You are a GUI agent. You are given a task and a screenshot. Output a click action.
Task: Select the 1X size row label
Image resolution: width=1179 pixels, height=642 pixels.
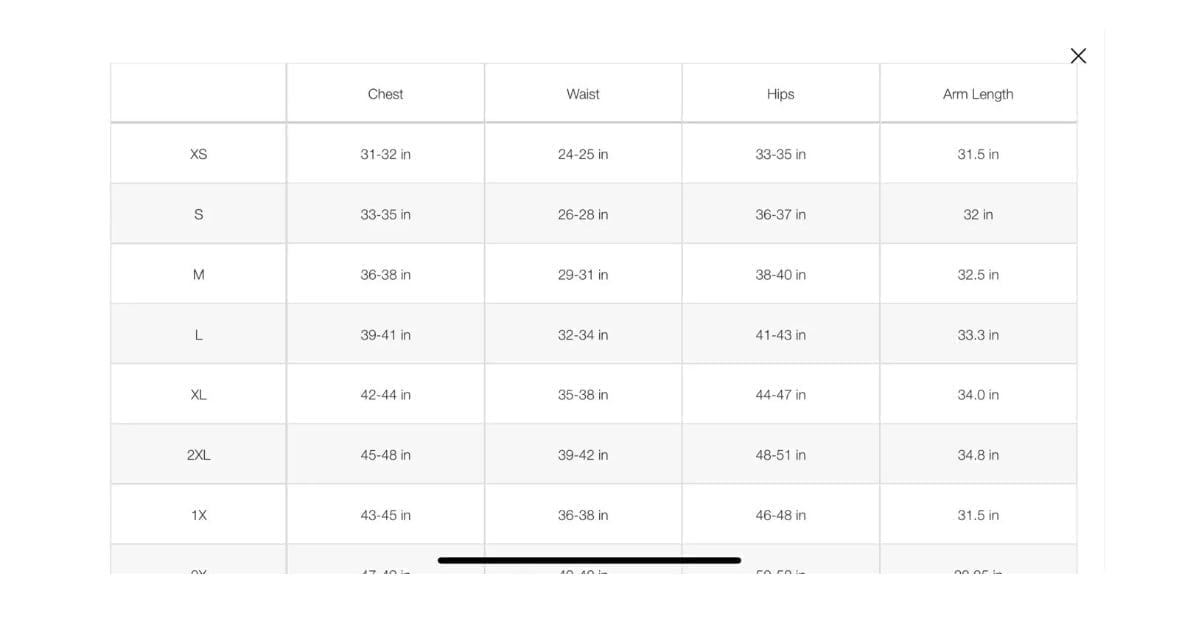199,515
